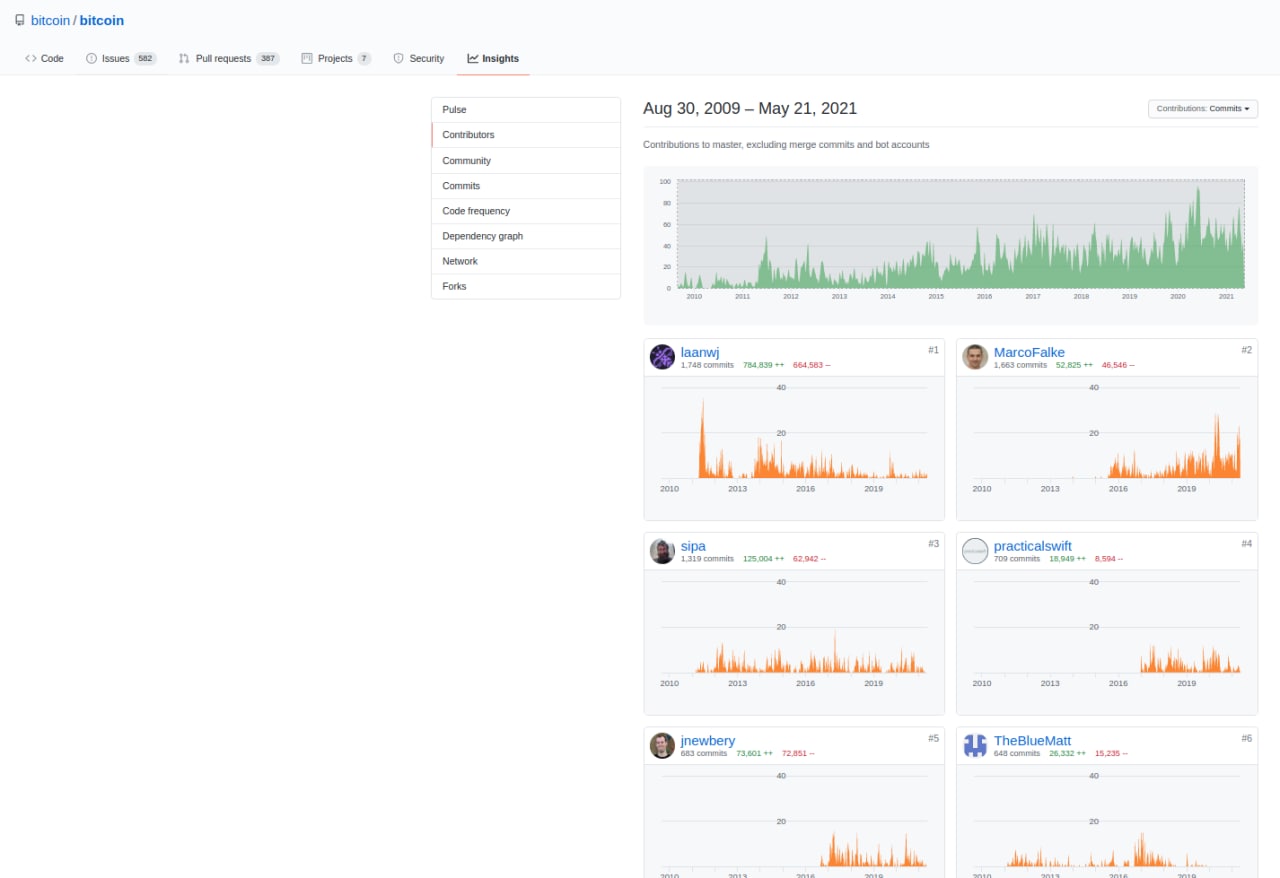View TheBlueMatt's 648 commits
The image size is (1280, 878).
click(x=1017, y=753)
